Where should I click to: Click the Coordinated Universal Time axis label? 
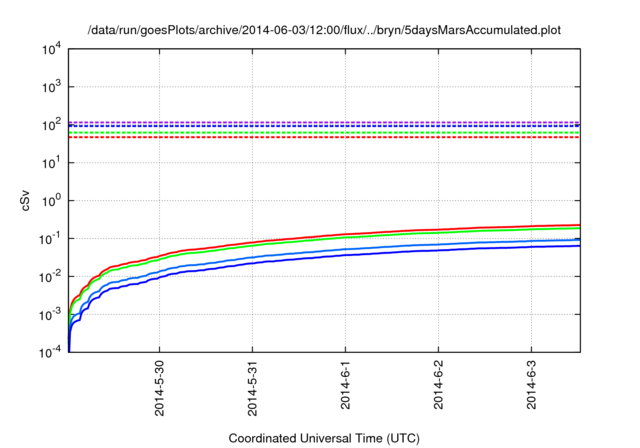tap(324, 438)
